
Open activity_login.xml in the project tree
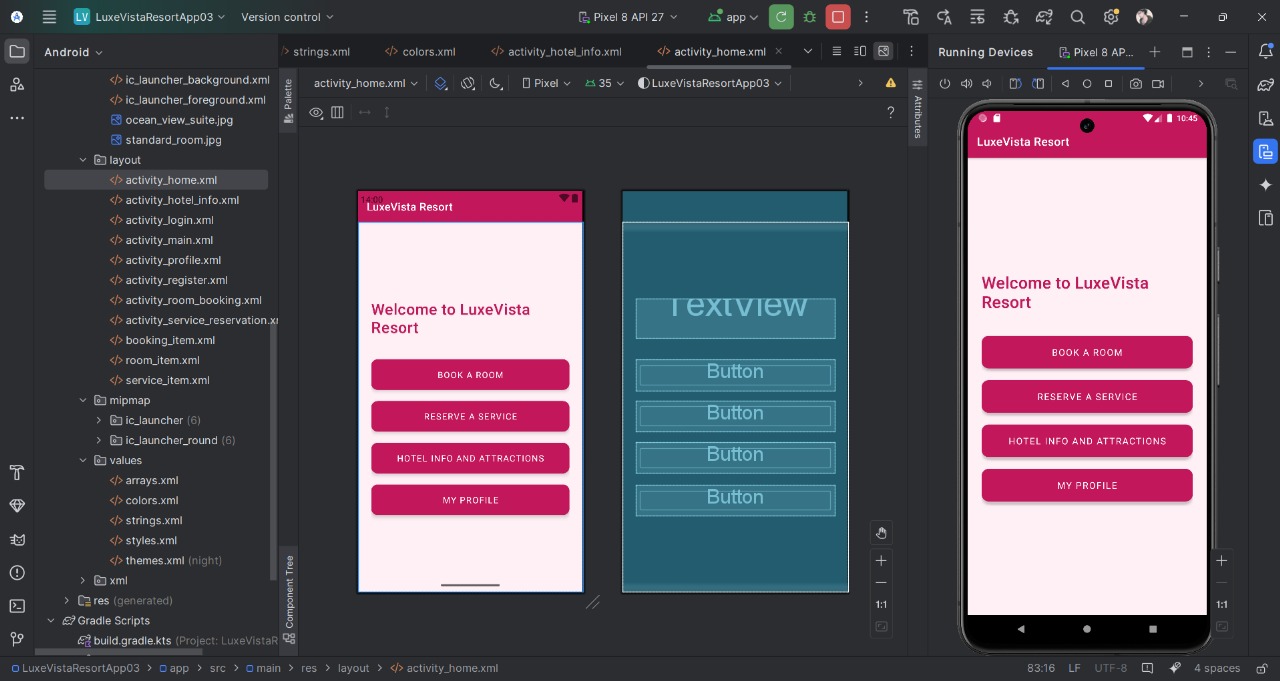click(169, 220)
